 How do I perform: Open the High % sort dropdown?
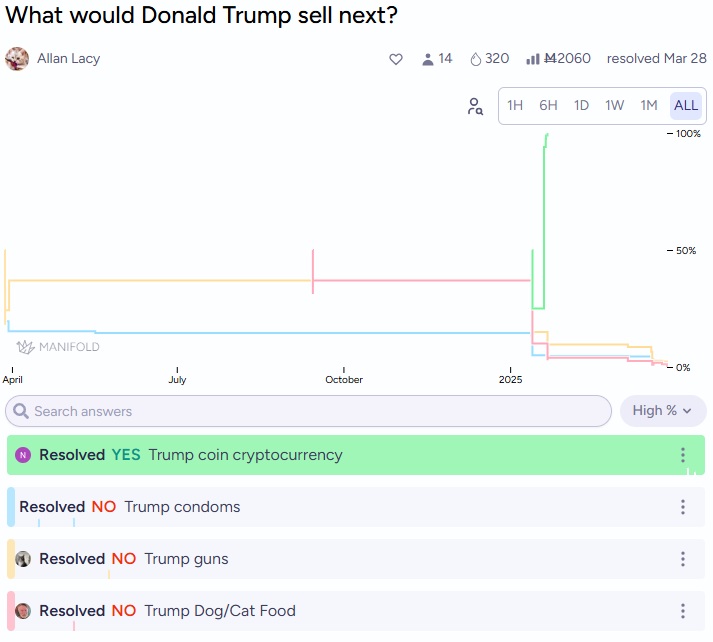(663, 411)
